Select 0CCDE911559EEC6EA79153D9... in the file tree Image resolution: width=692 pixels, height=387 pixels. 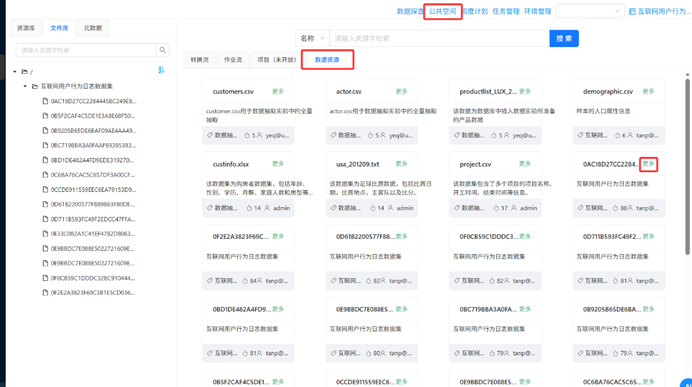[x=93, y=189]
